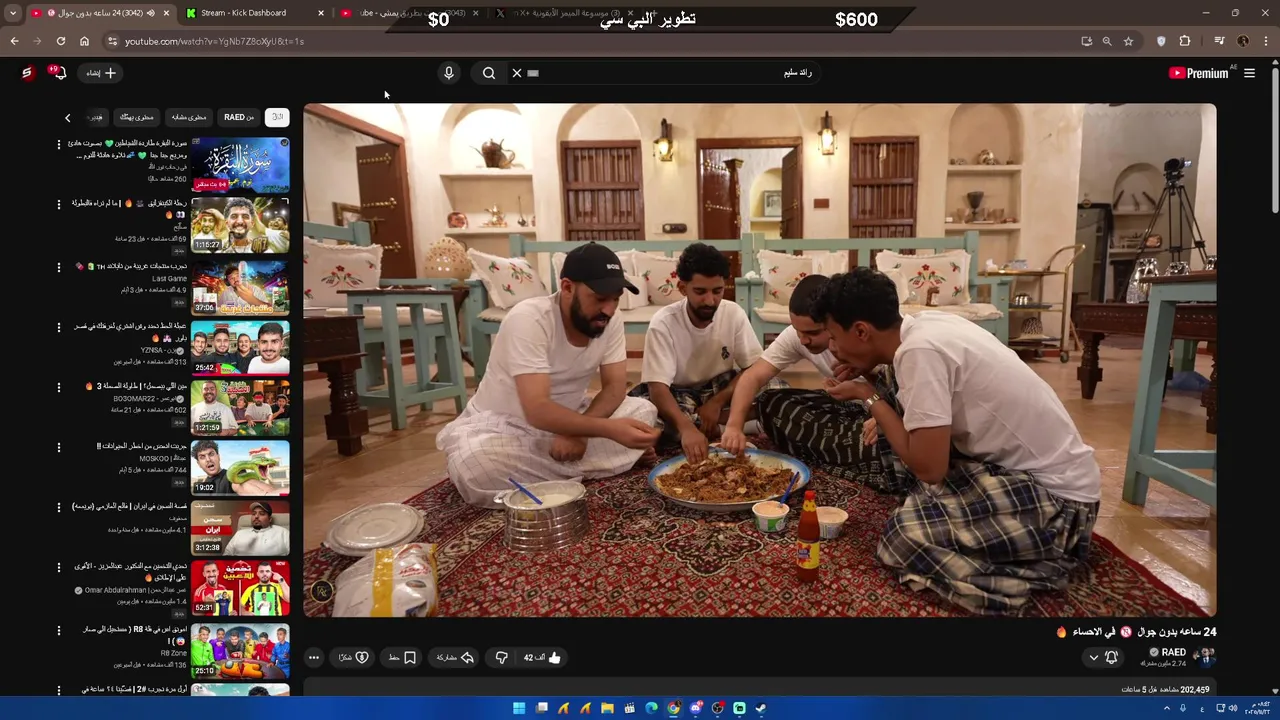Select the 'الكل' filter chip
The width and height of the screenshot is (1280, 720).
277,117
